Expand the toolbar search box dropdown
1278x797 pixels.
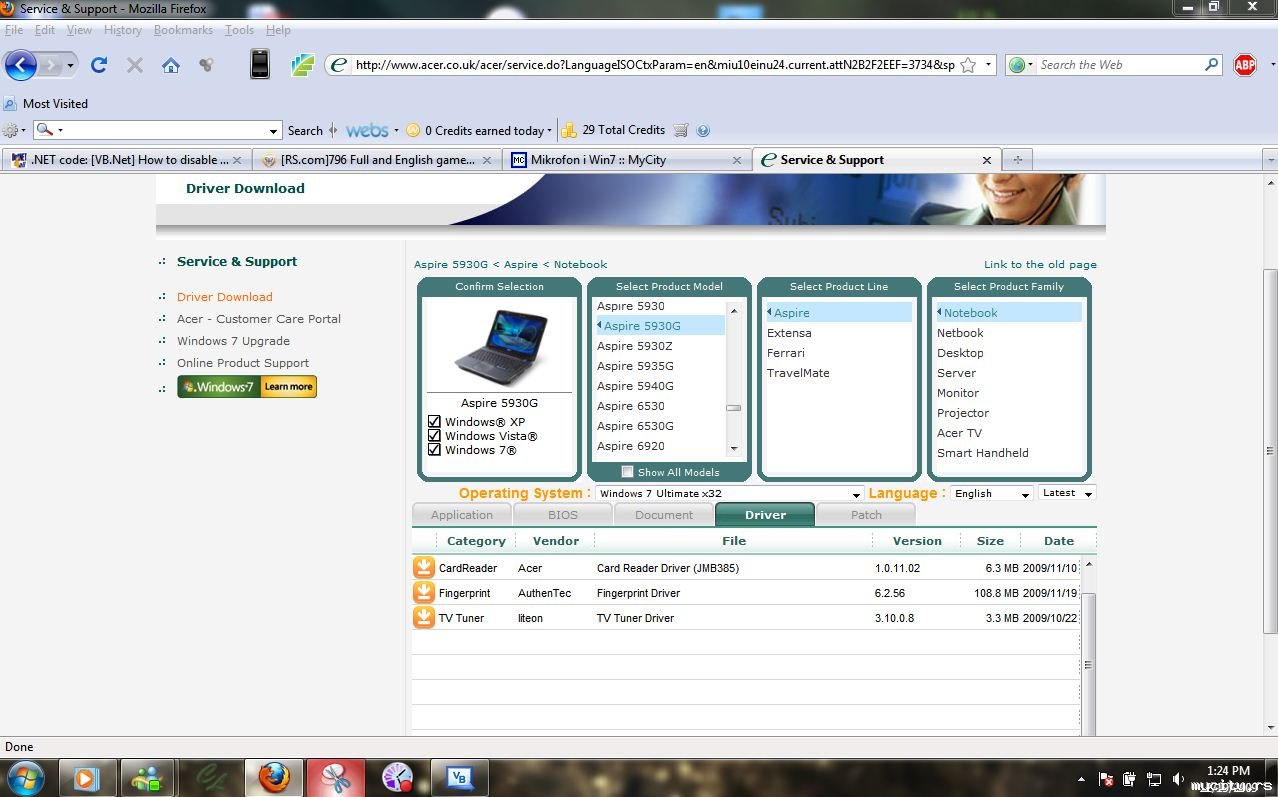(x=273, y=131)
